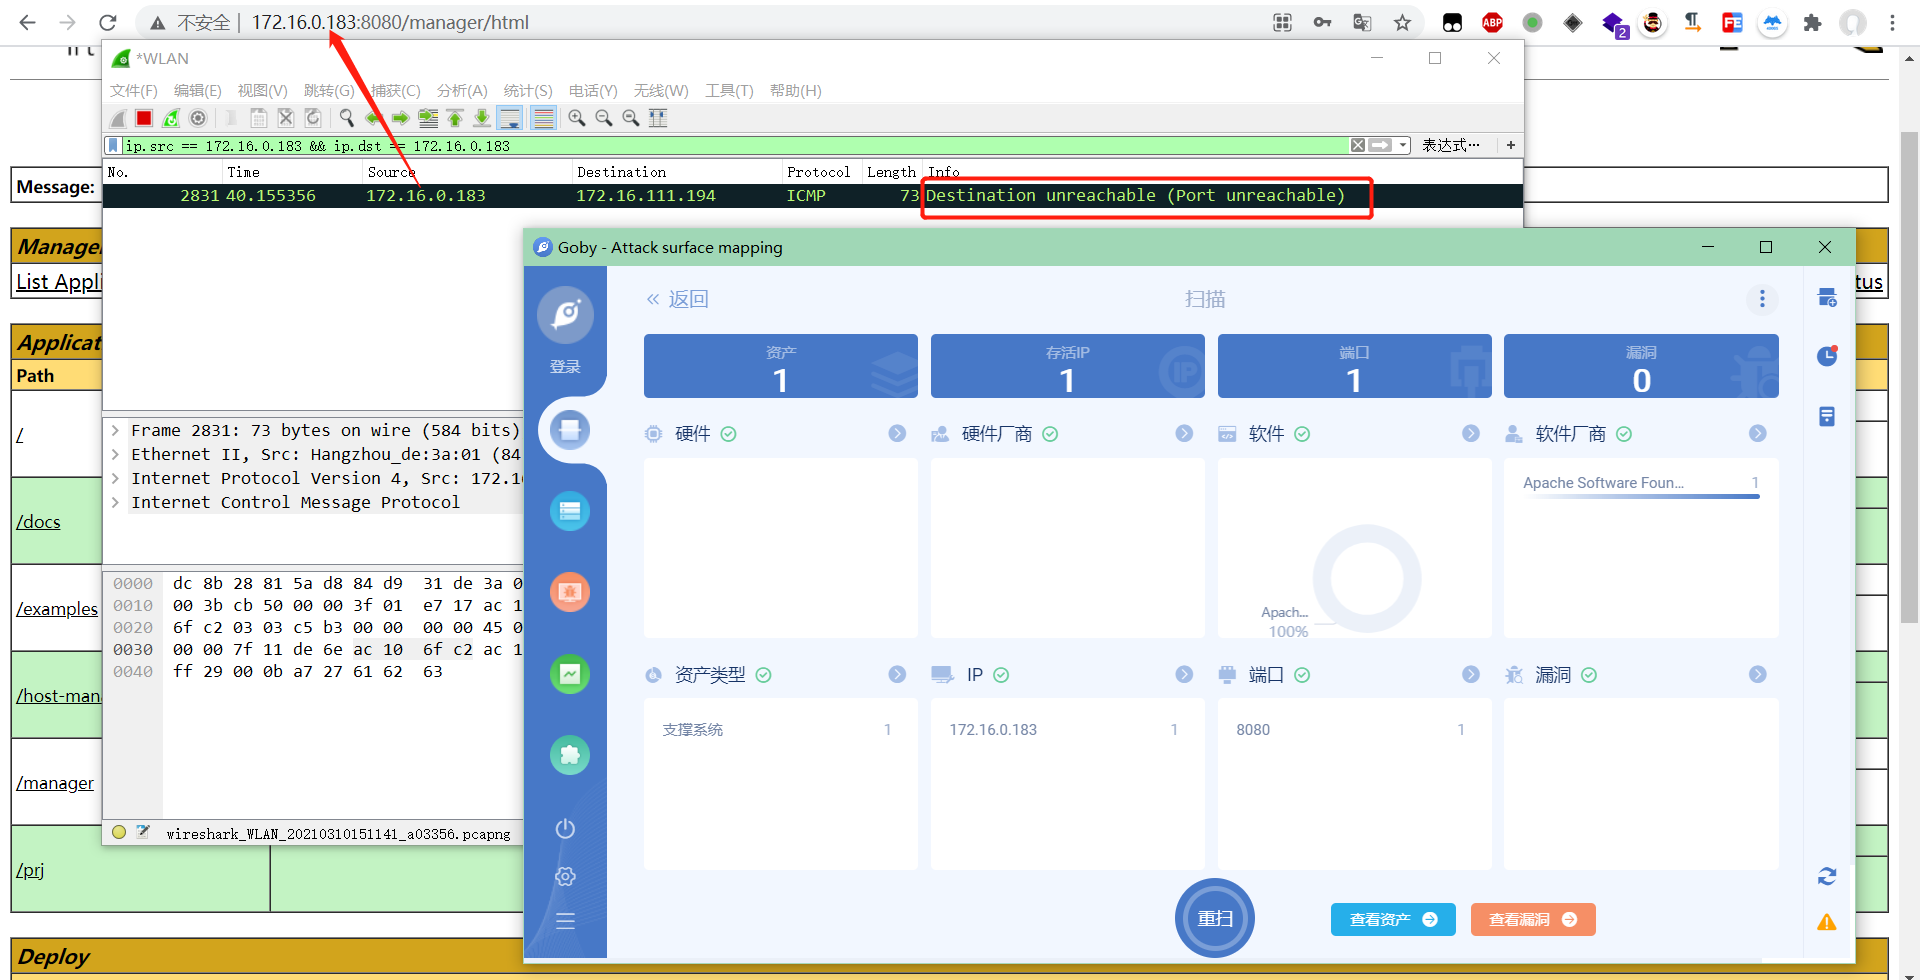Open task history clock icon in Goby right panel
The height and width of the screenshot is (980, 1920).
[x=1827, y=356]
